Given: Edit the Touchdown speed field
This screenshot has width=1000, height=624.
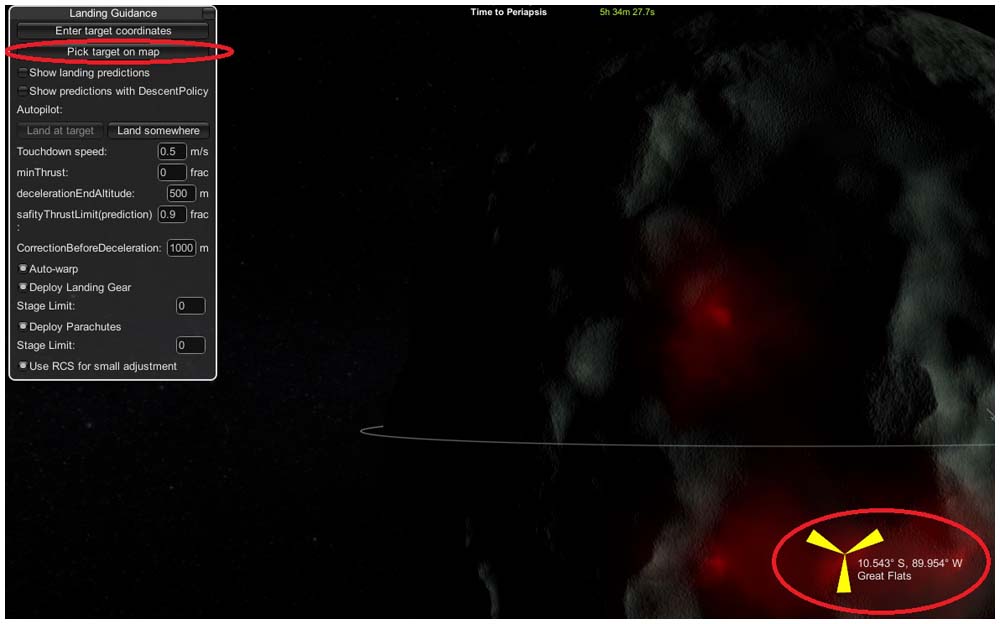Looking at the screenshot, I should pos(172,151).
